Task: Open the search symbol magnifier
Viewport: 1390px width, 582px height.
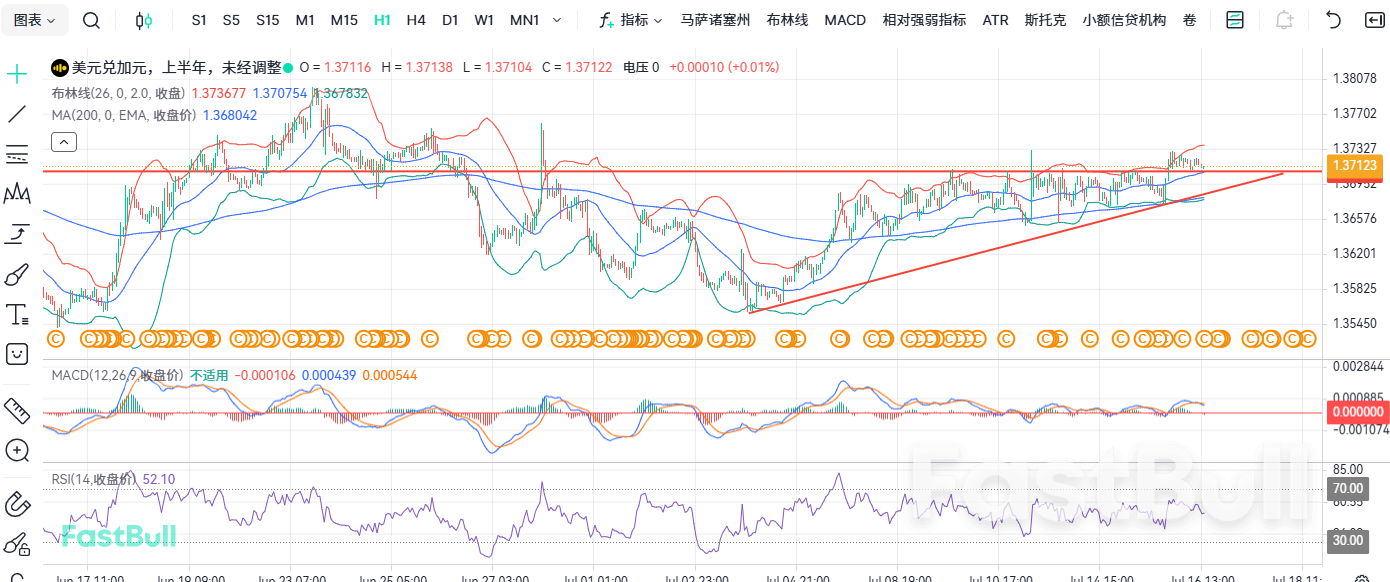Action: point(90,19)
